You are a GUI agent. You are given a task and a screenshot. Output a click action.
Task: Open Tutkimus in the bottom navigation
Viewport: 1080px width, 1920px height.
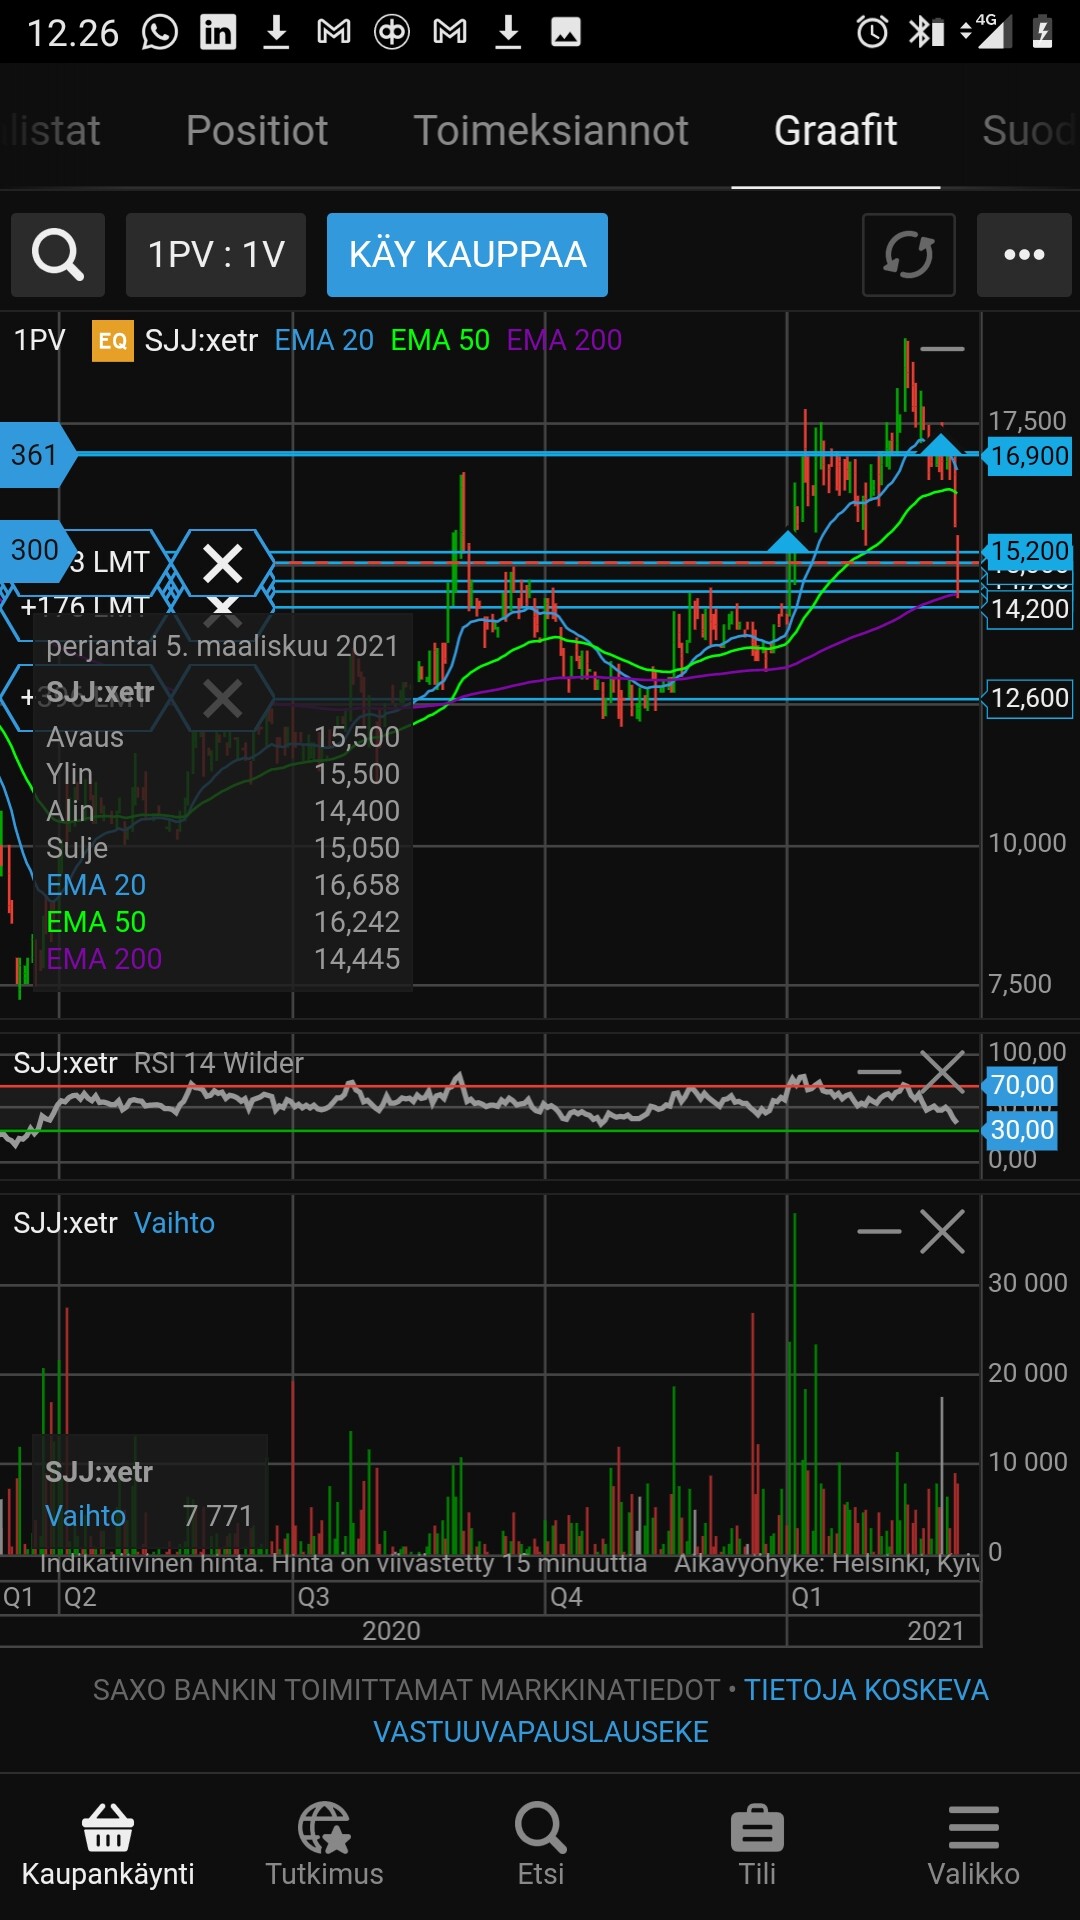(x=324, y=1845)
